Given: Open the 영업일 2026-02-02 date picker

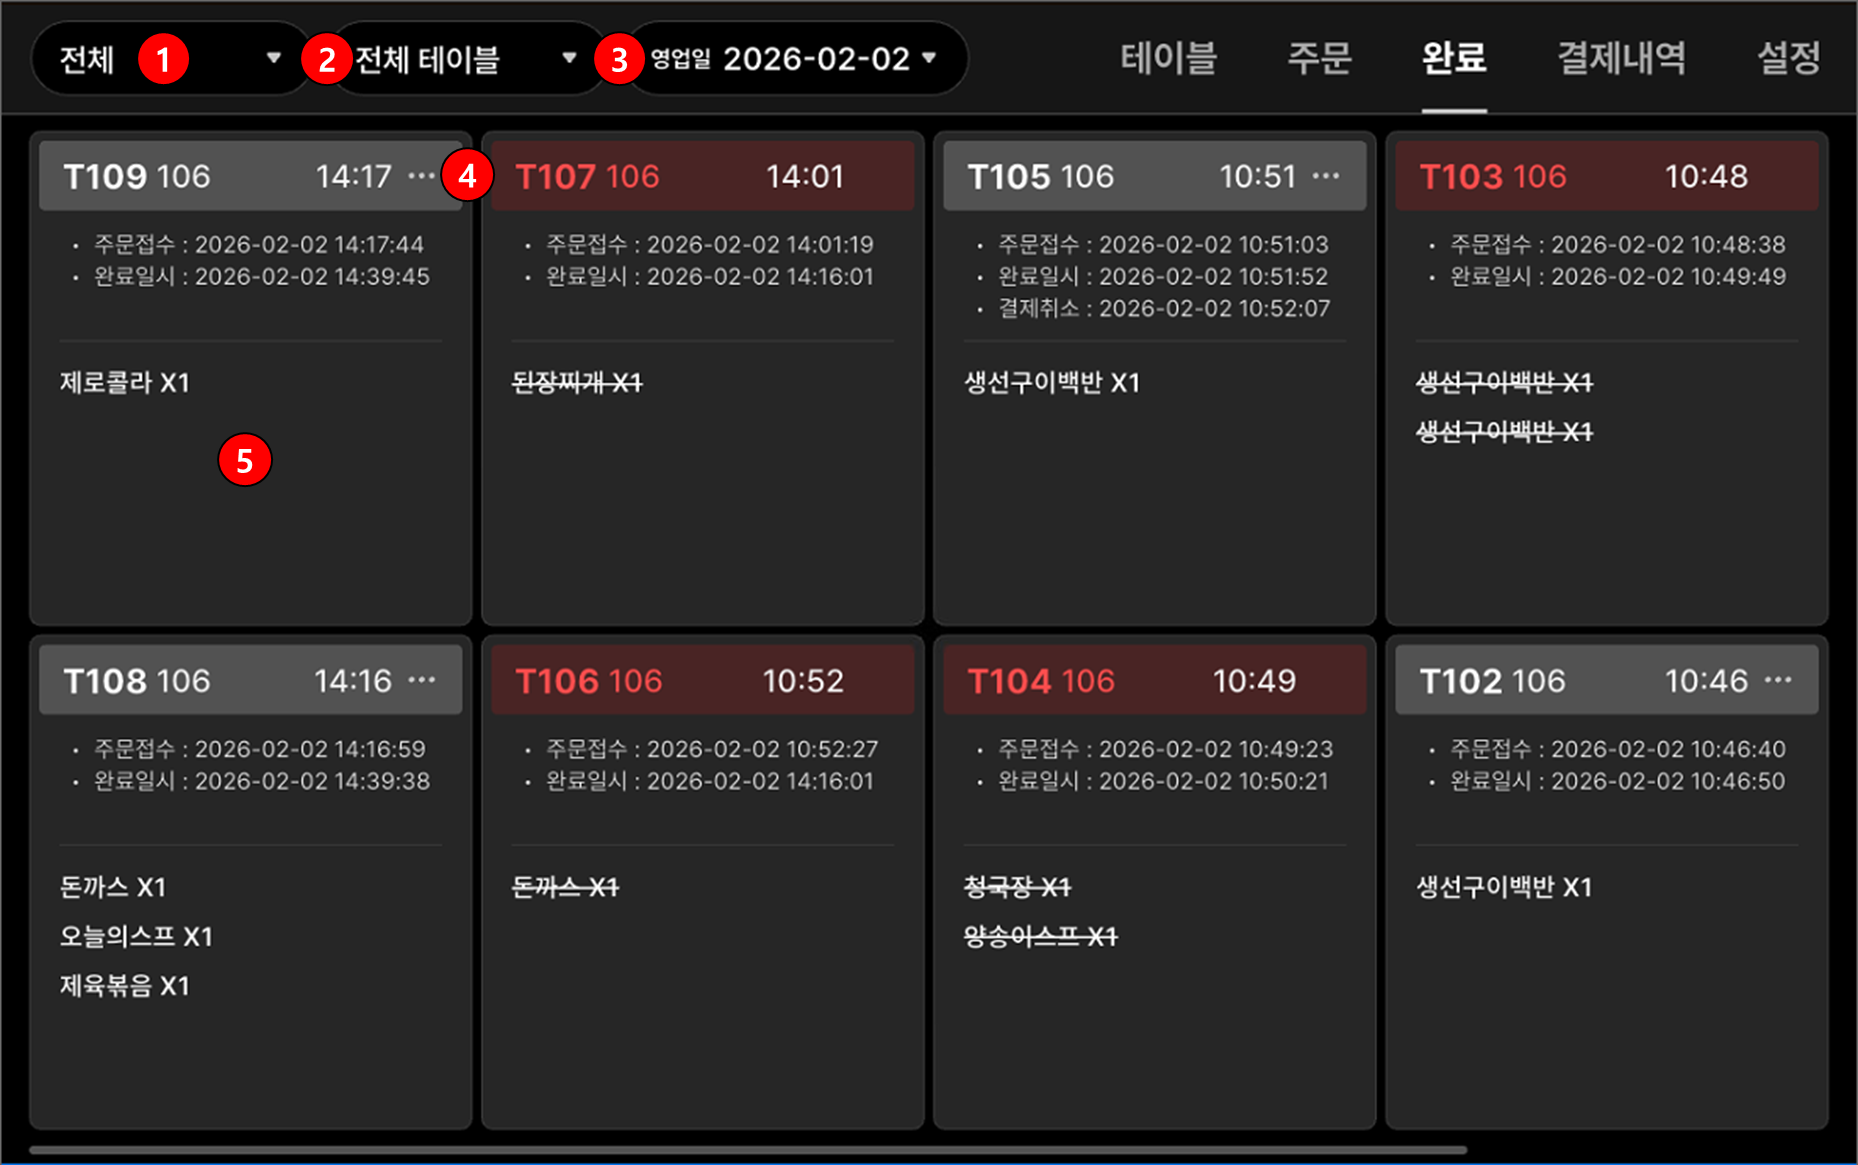Looking at the screenshot, I should (x=796, y=59).
